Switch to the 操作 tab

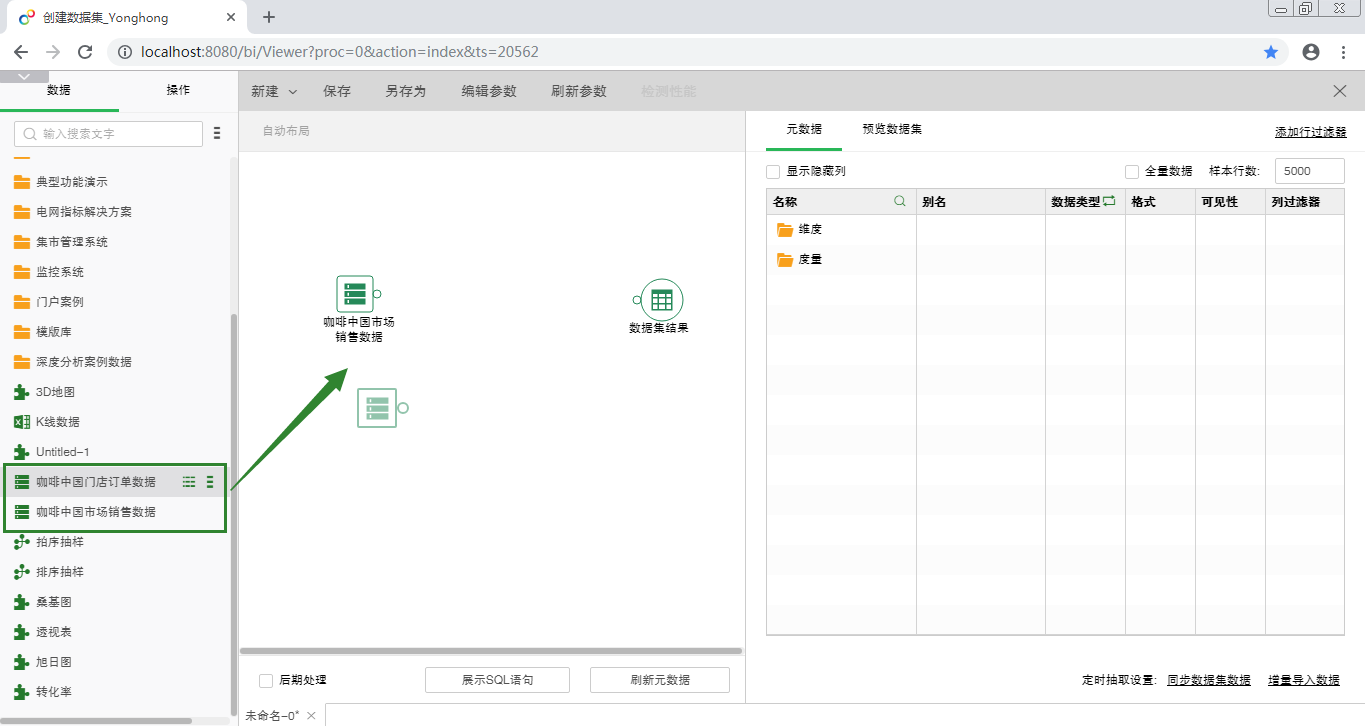point(177,89)
